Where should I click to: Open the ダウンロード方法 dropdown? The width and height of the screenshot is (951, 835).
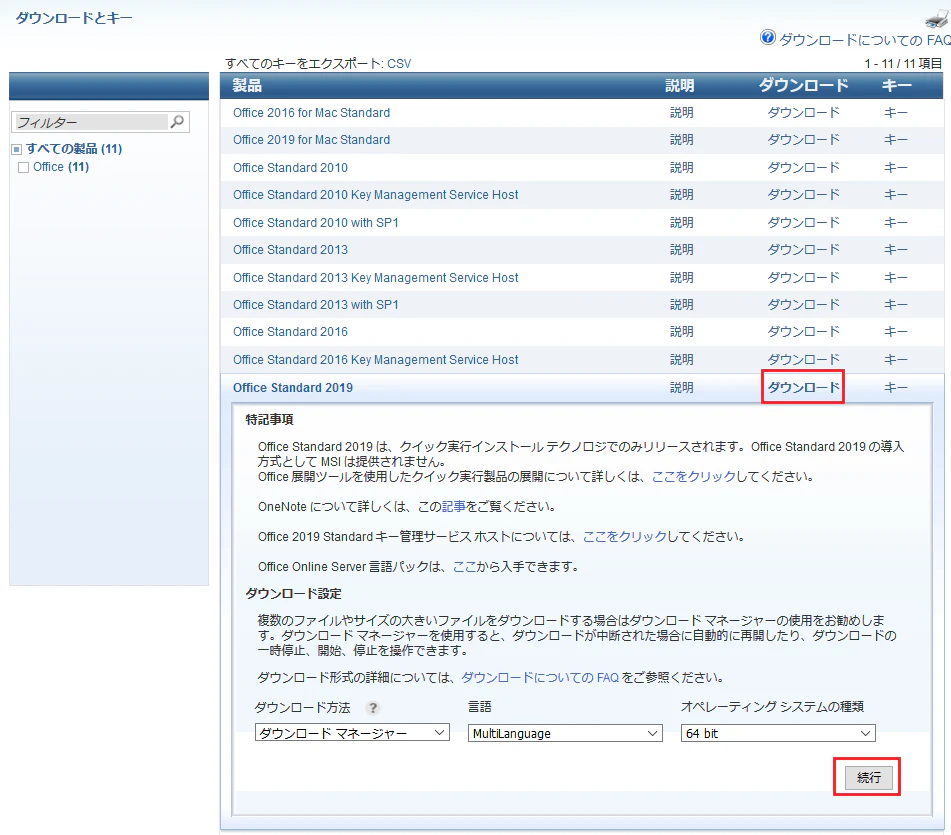[x=352, y=733]
